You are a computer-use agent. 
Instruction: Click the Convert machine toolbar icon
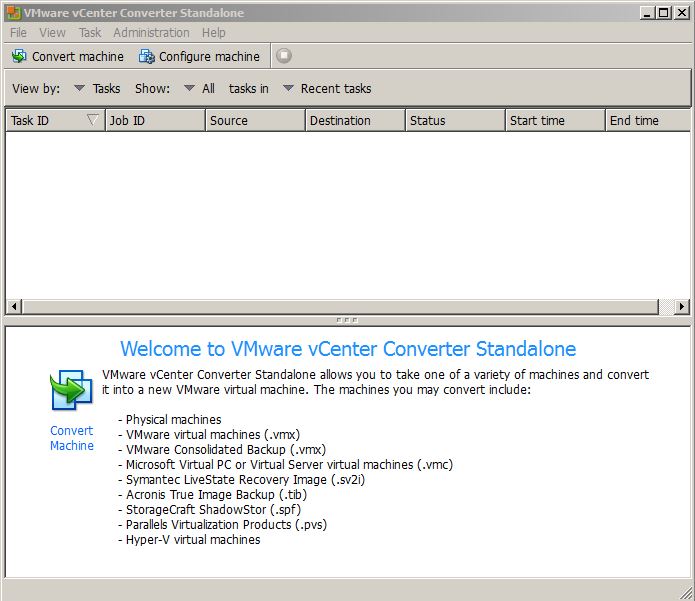coord(19,56)
